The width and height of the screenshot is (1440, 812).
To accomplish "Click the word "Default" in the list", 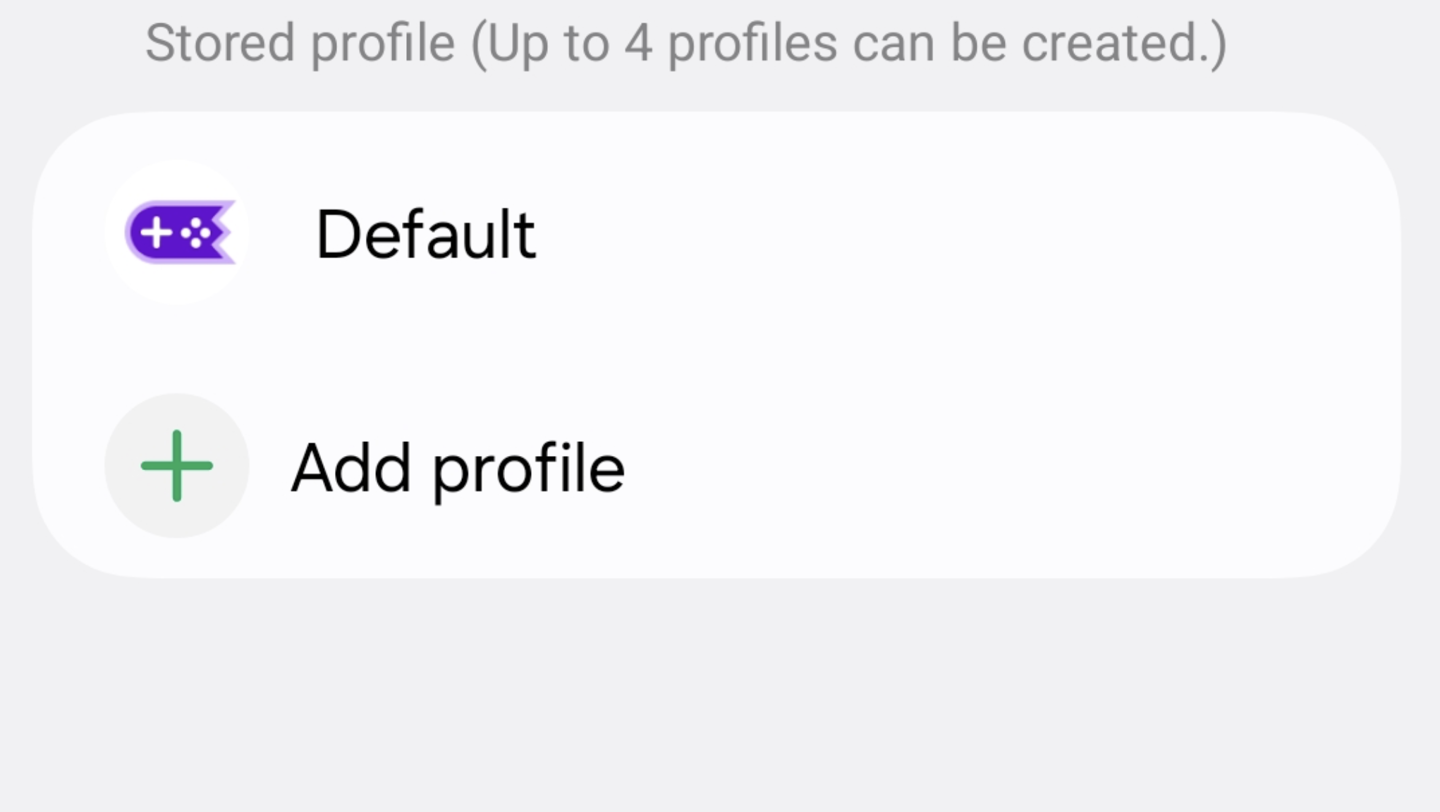I will 426,235.
